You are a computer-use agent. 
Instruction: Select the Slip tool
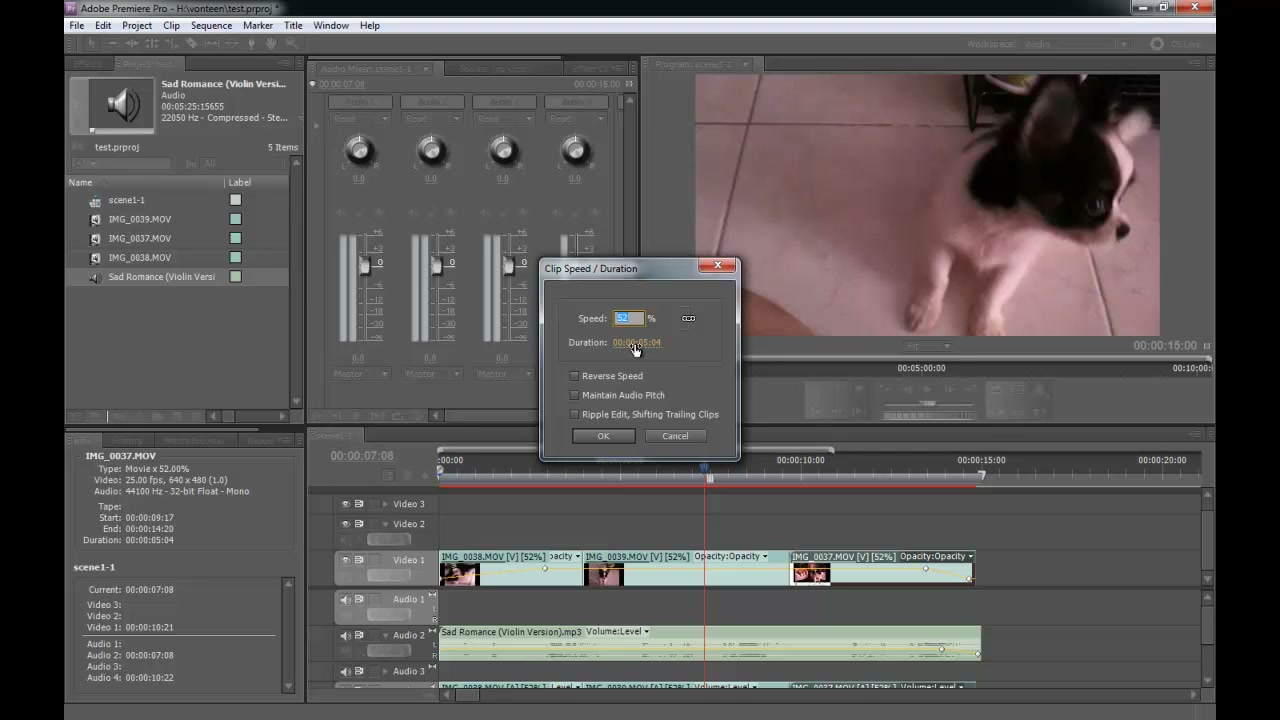click(x=212, y=44)
